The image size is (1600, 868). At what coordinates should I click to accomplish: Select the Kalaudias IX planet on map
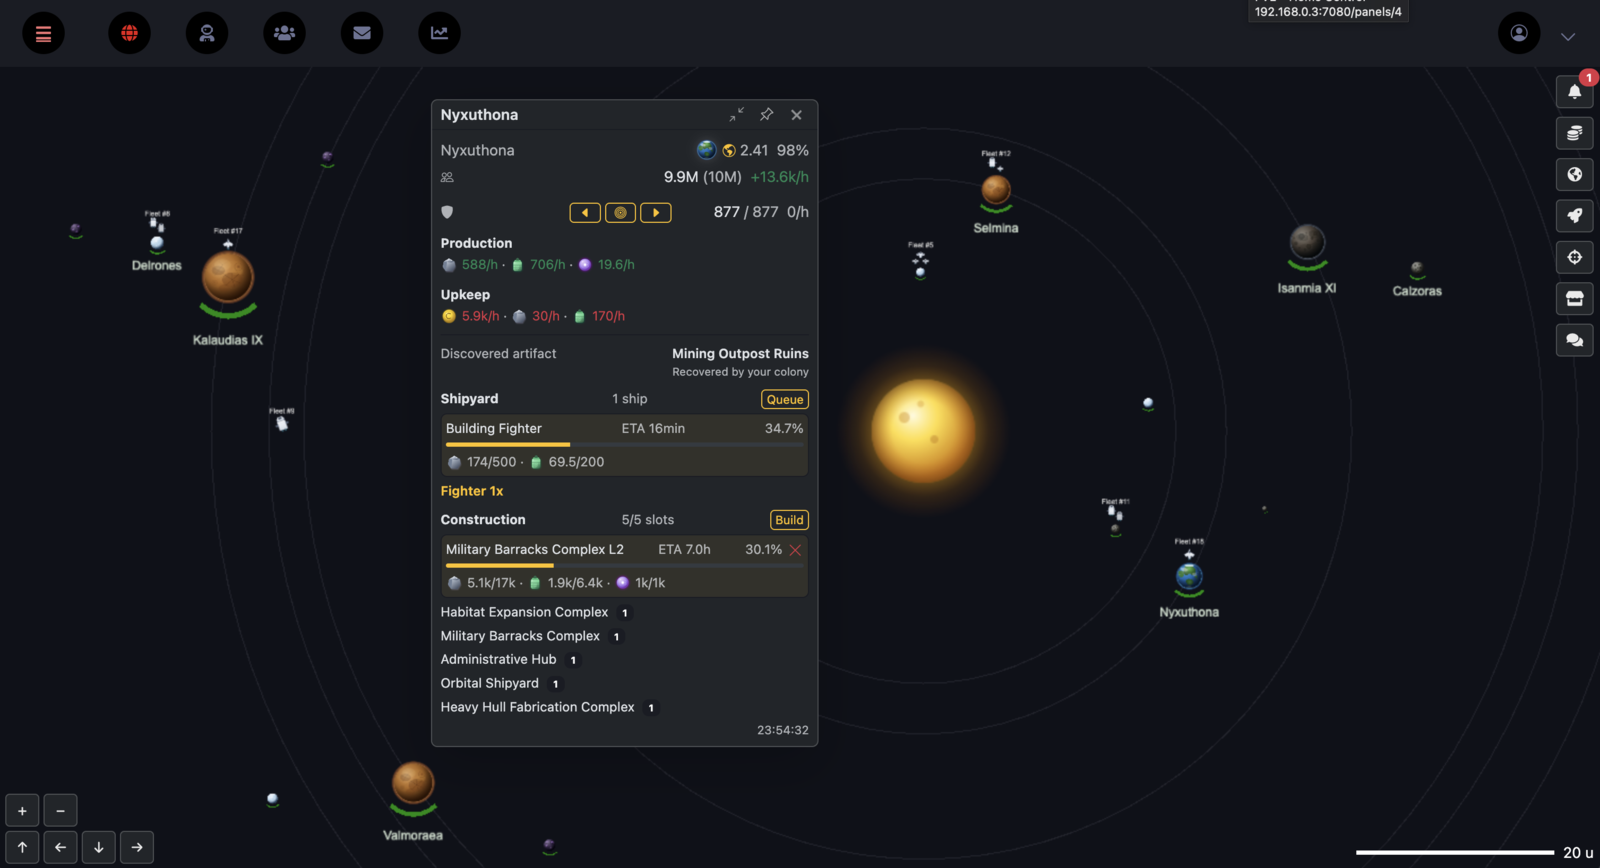[228, 277]
